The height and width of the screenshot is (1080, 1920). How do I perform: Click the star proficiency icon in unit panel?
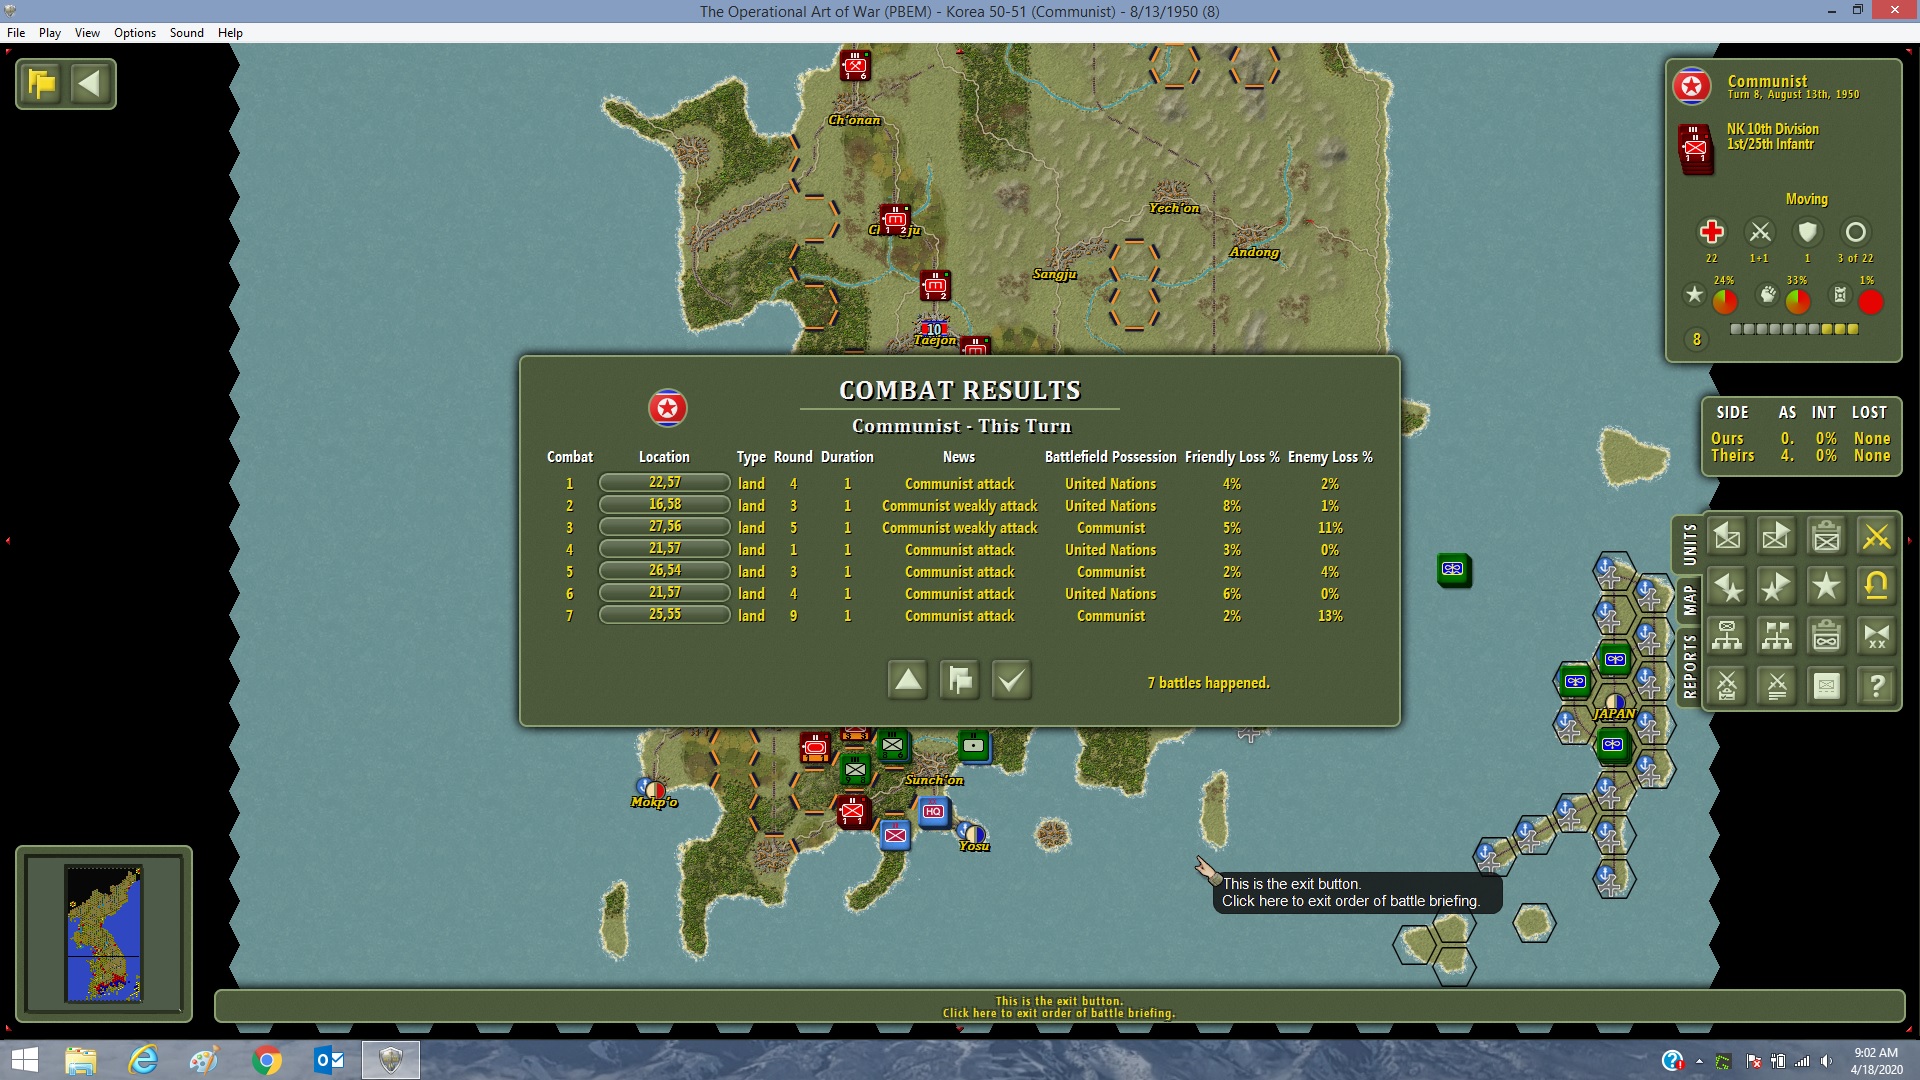coord(1694,294)
